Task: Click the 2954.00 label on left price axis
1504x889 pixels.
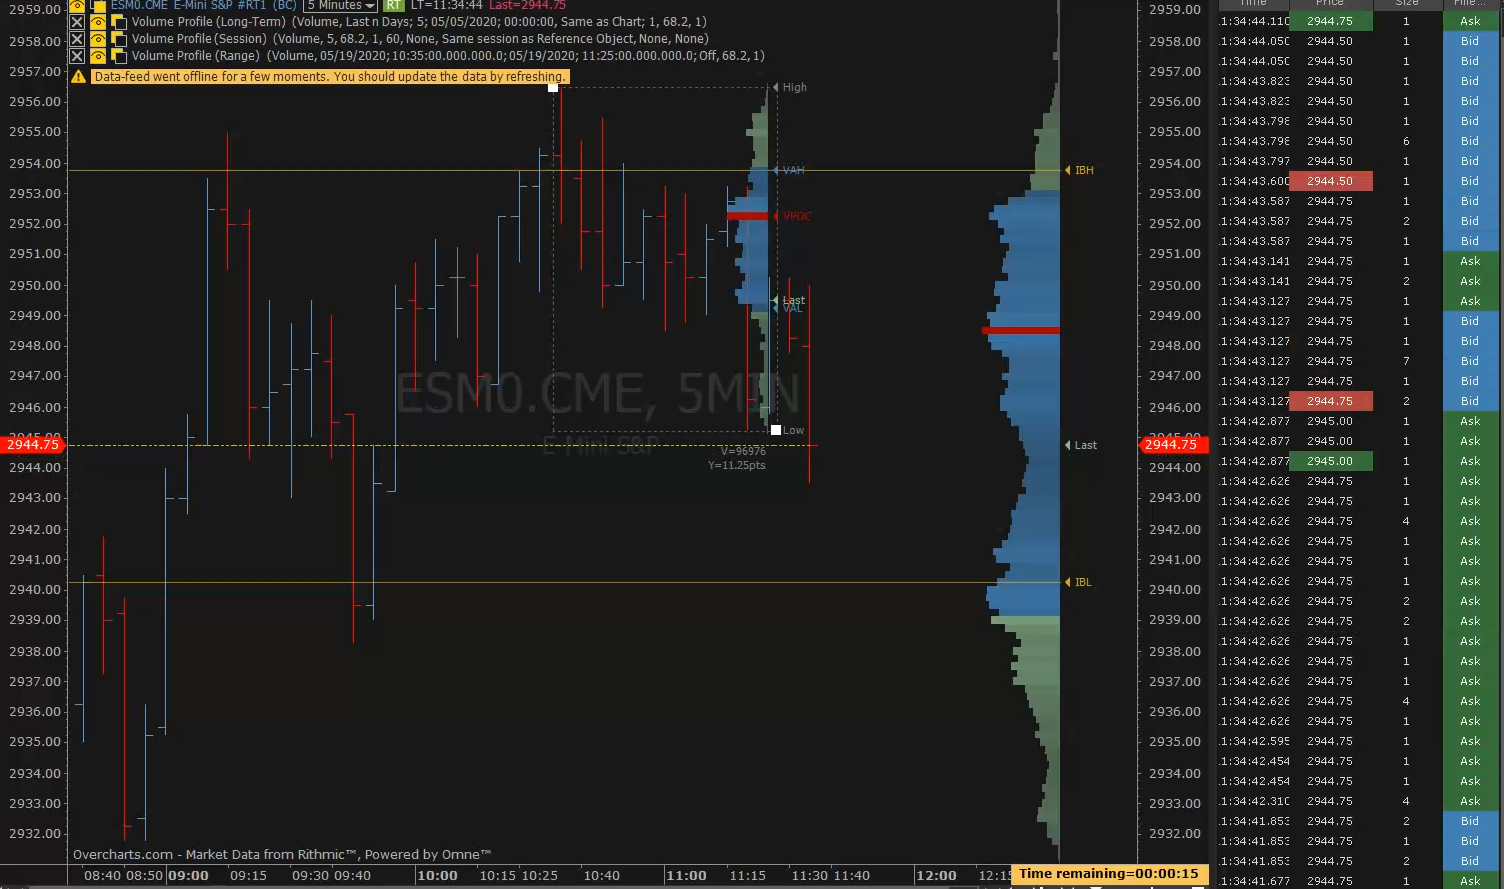Action: click(33, 163)
